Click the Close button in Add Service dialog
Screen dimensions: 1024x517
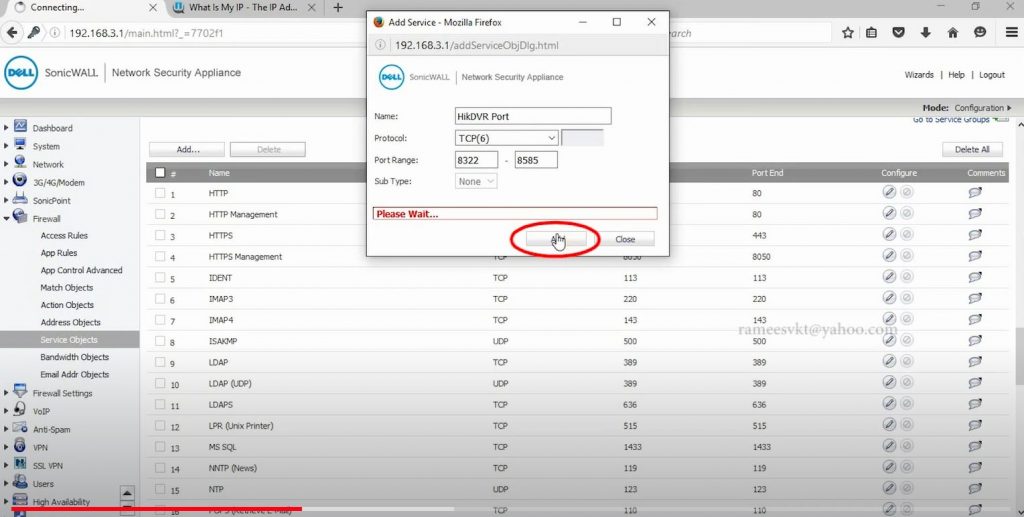(625, 239)
